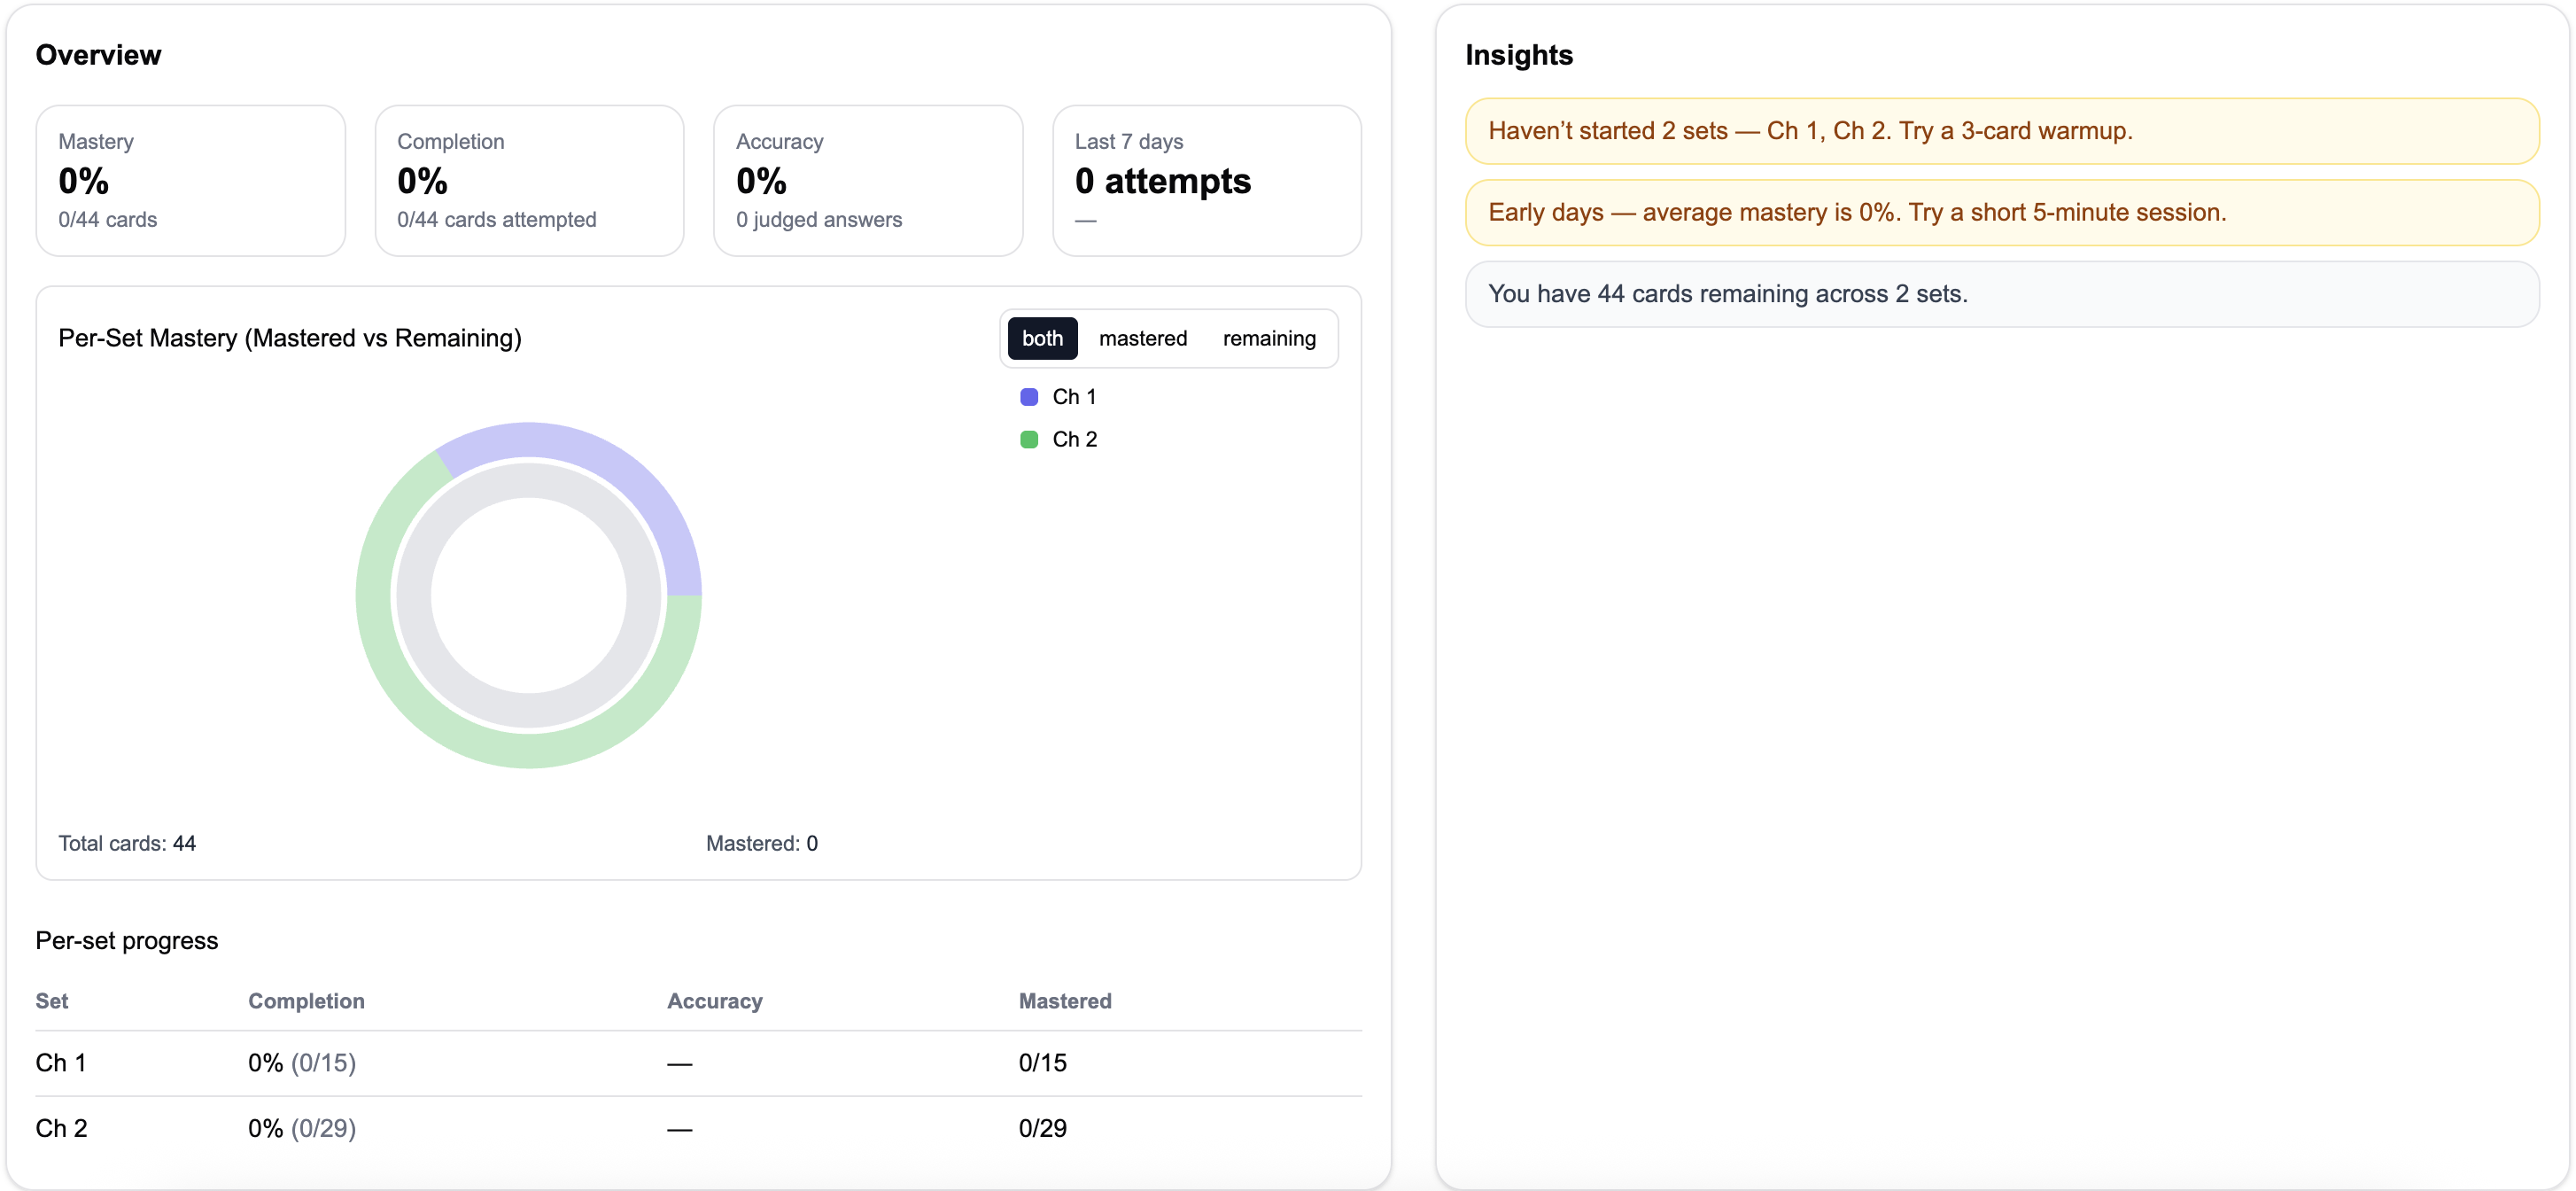Click the Accuracy 0% card

[x=867, y=180]
